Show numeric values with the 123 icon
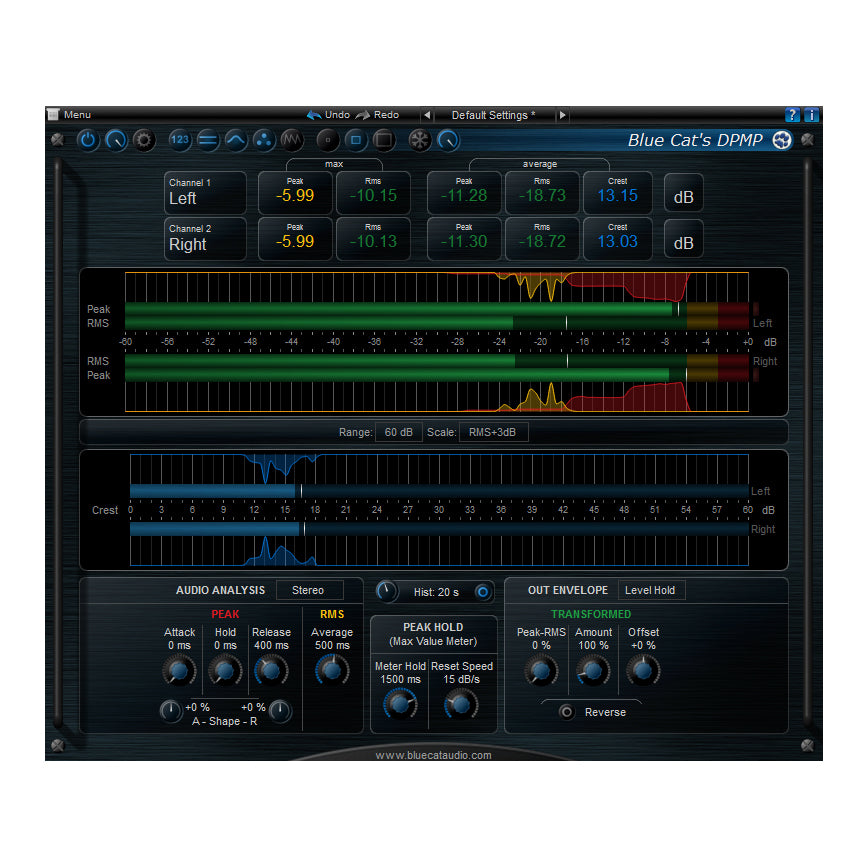The width and height of the screenshot is (868, 868). click(x=180, y=140)
